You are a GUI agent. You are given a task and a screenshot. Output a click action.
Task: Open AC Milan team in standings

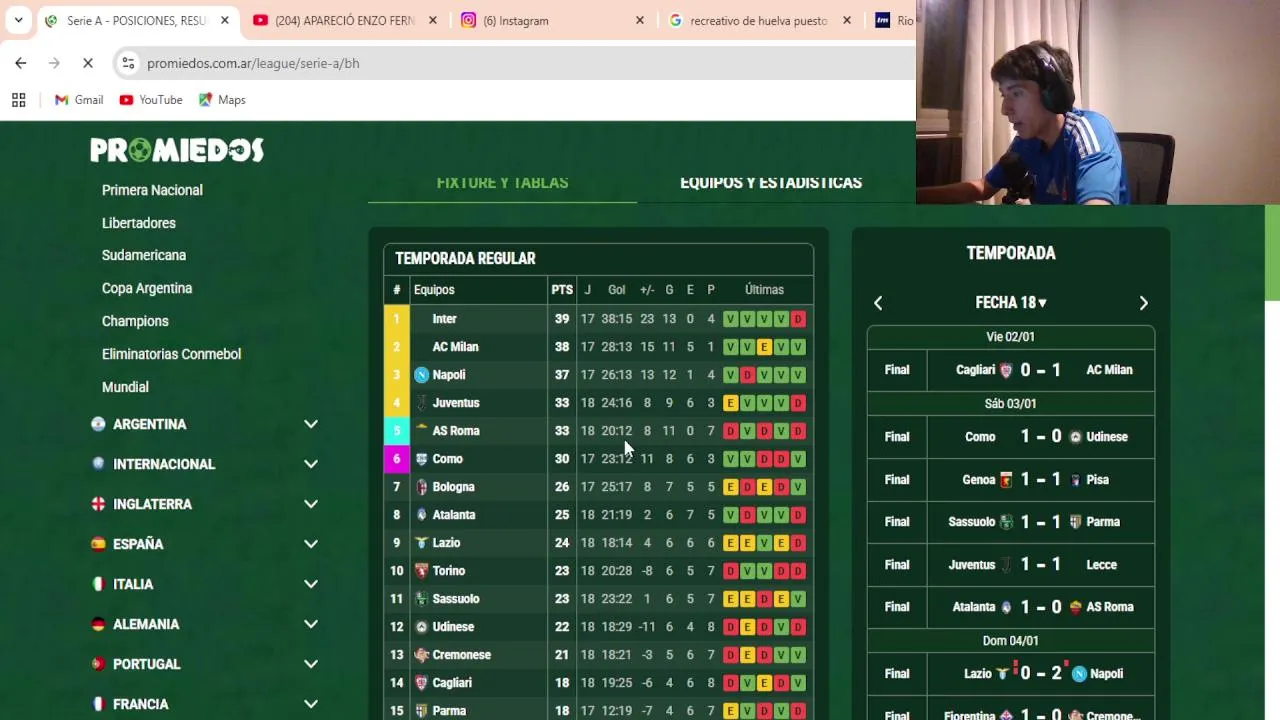tap(455, 347)
